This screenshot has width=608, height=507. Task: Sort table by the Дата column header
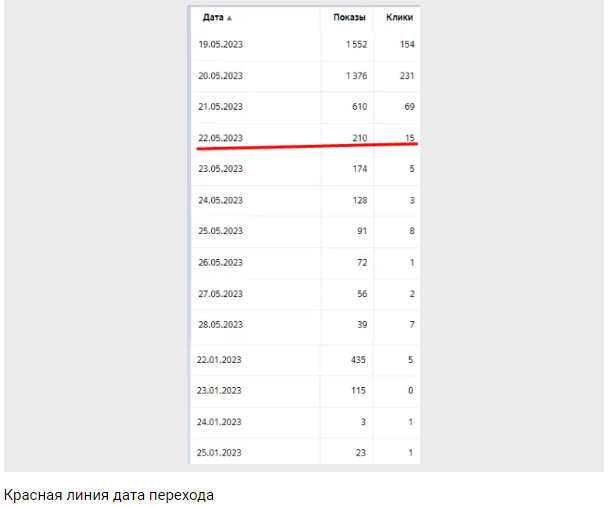[213, 17]
